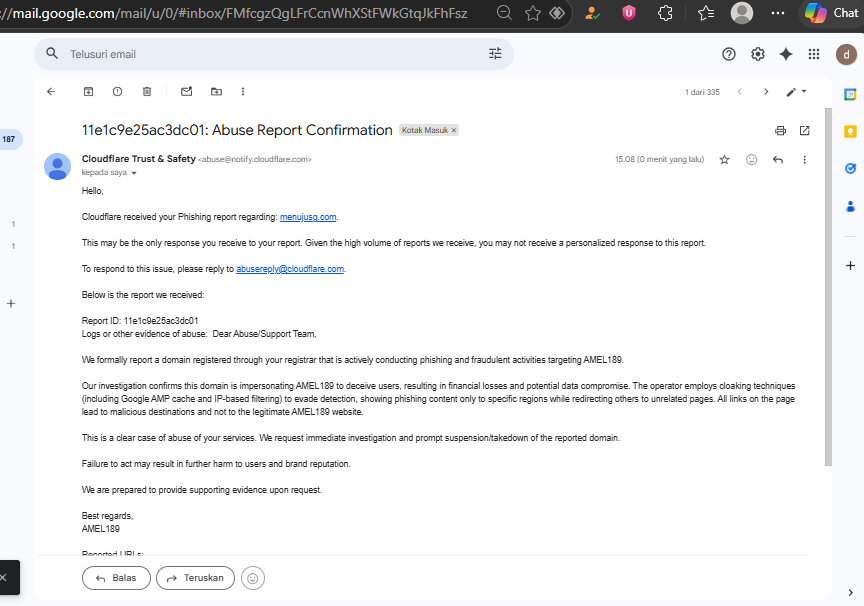Star the Cloudflare Trust & Safety message

click(725, 160)
